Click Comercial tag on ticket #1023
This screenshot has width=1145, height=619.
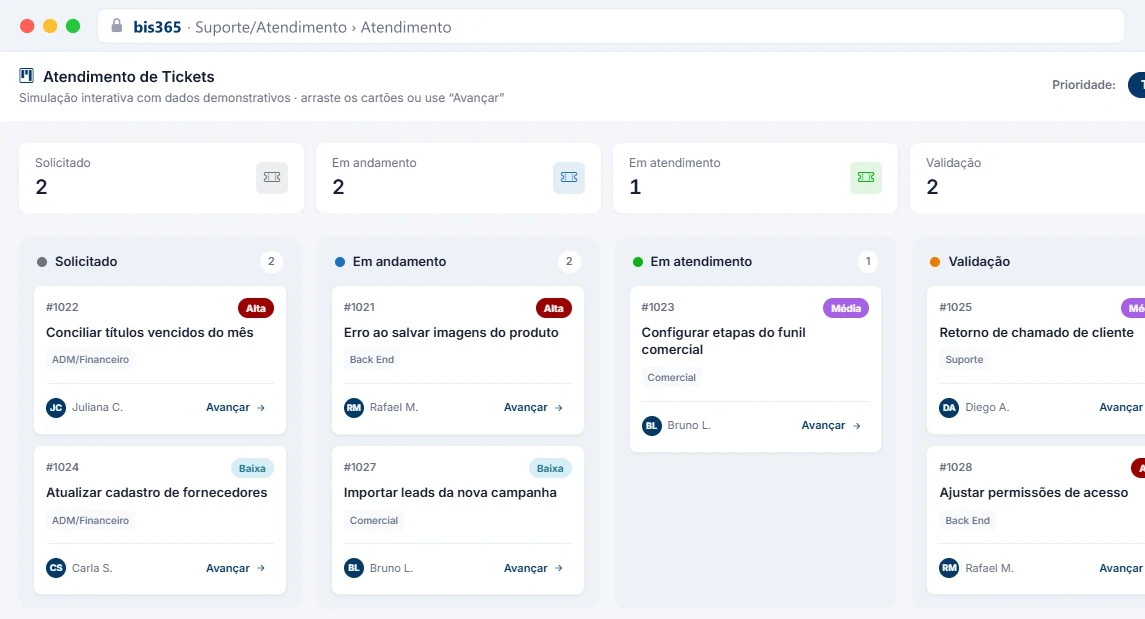tap(672, 377)
